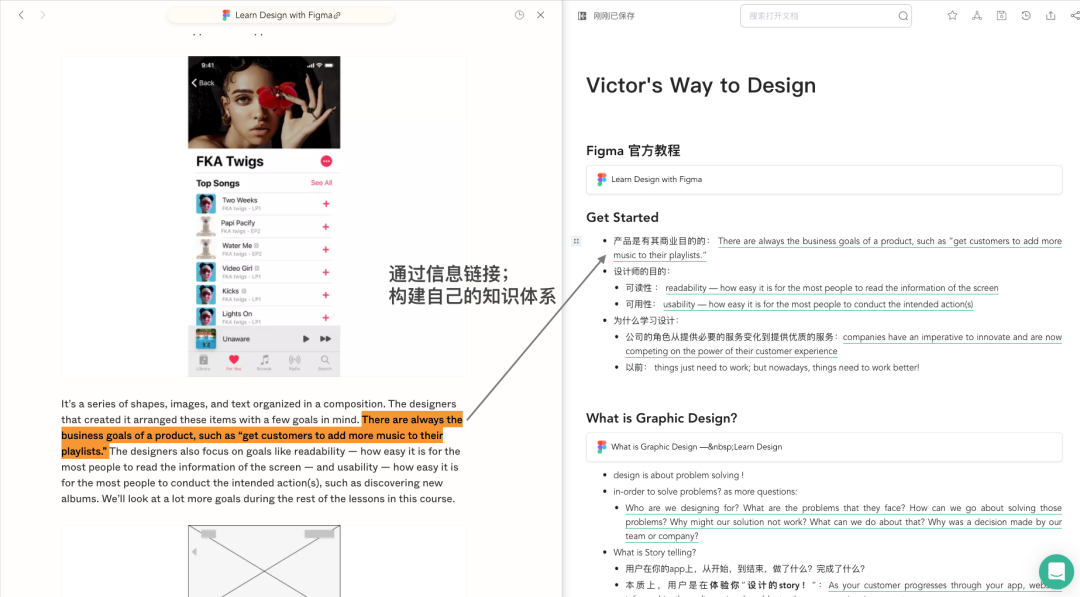
Task: Star this document with the favorite icon
Action: coord(952,15)
